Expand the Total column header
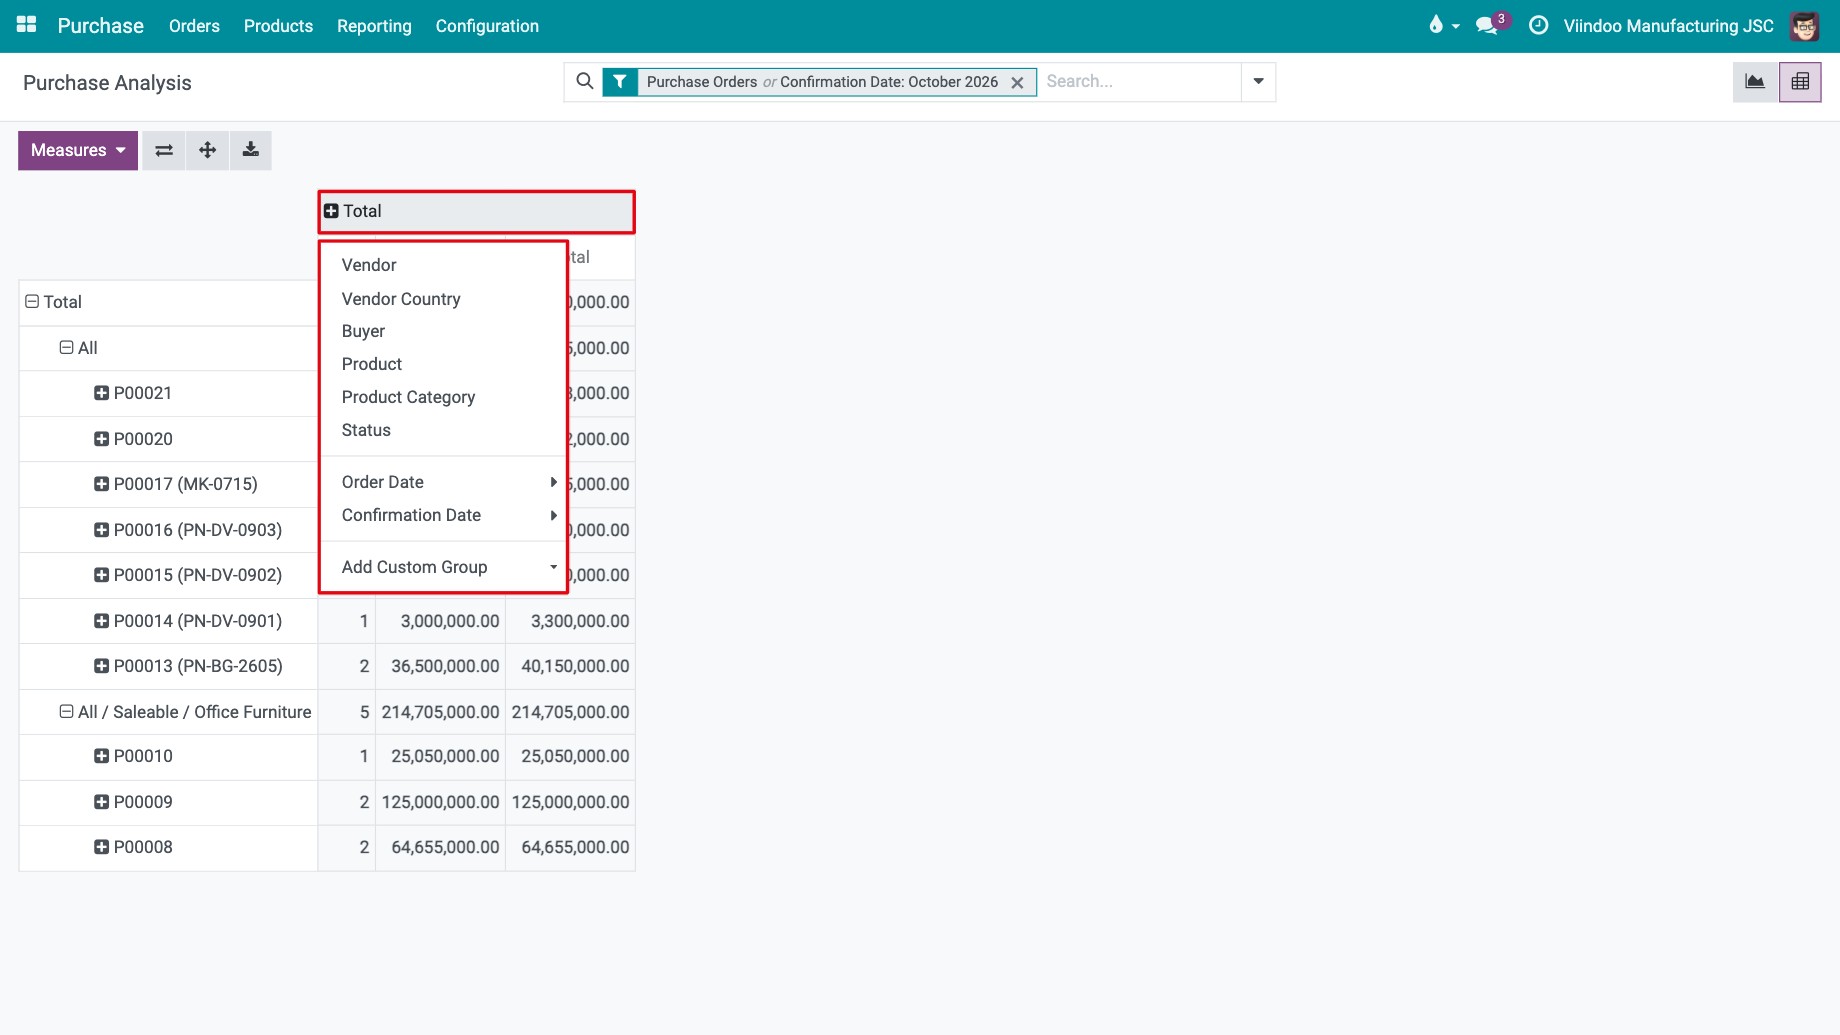The image size is (1840, 1035). pos(476,211)
